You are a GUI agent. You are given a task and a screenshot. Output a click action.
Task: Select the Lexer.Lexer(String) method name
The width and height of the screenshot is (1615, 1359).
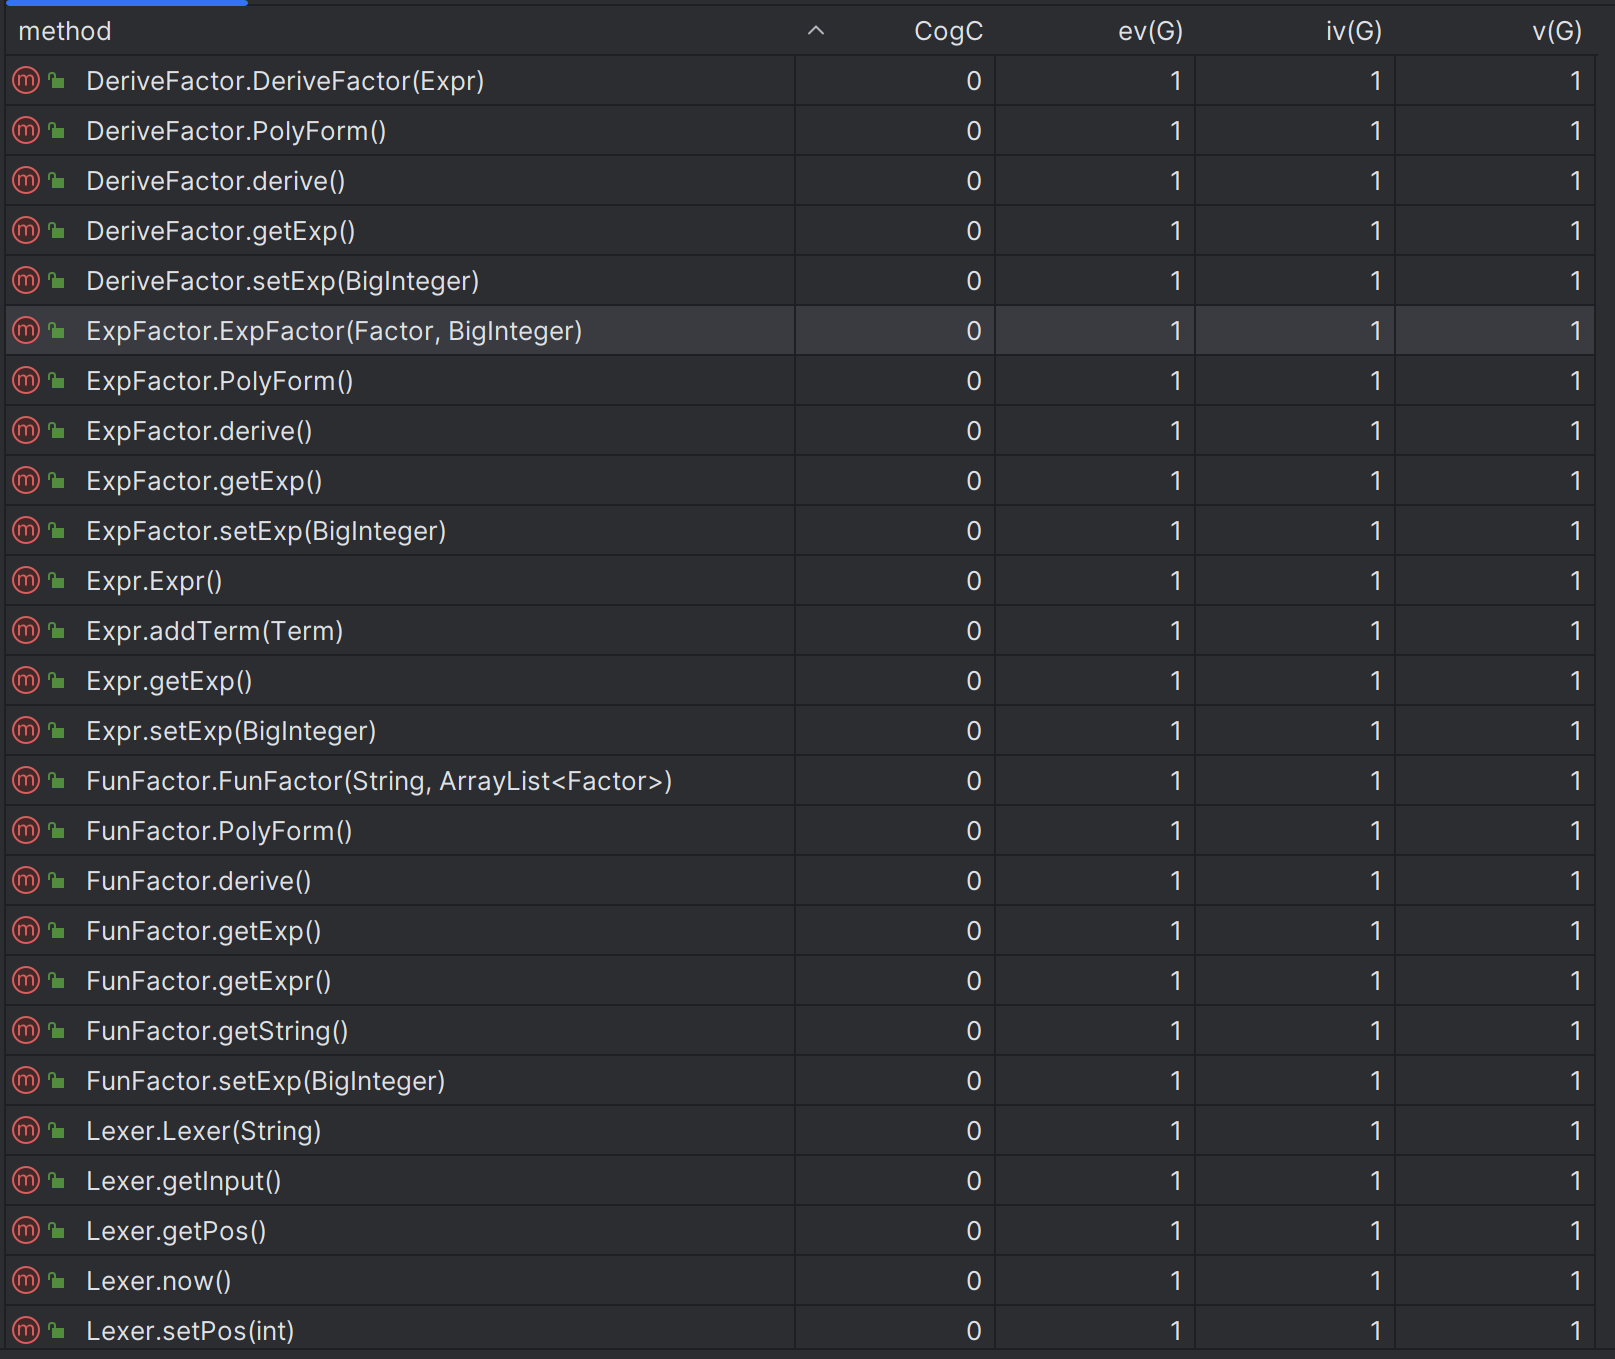coord(204,1131)
